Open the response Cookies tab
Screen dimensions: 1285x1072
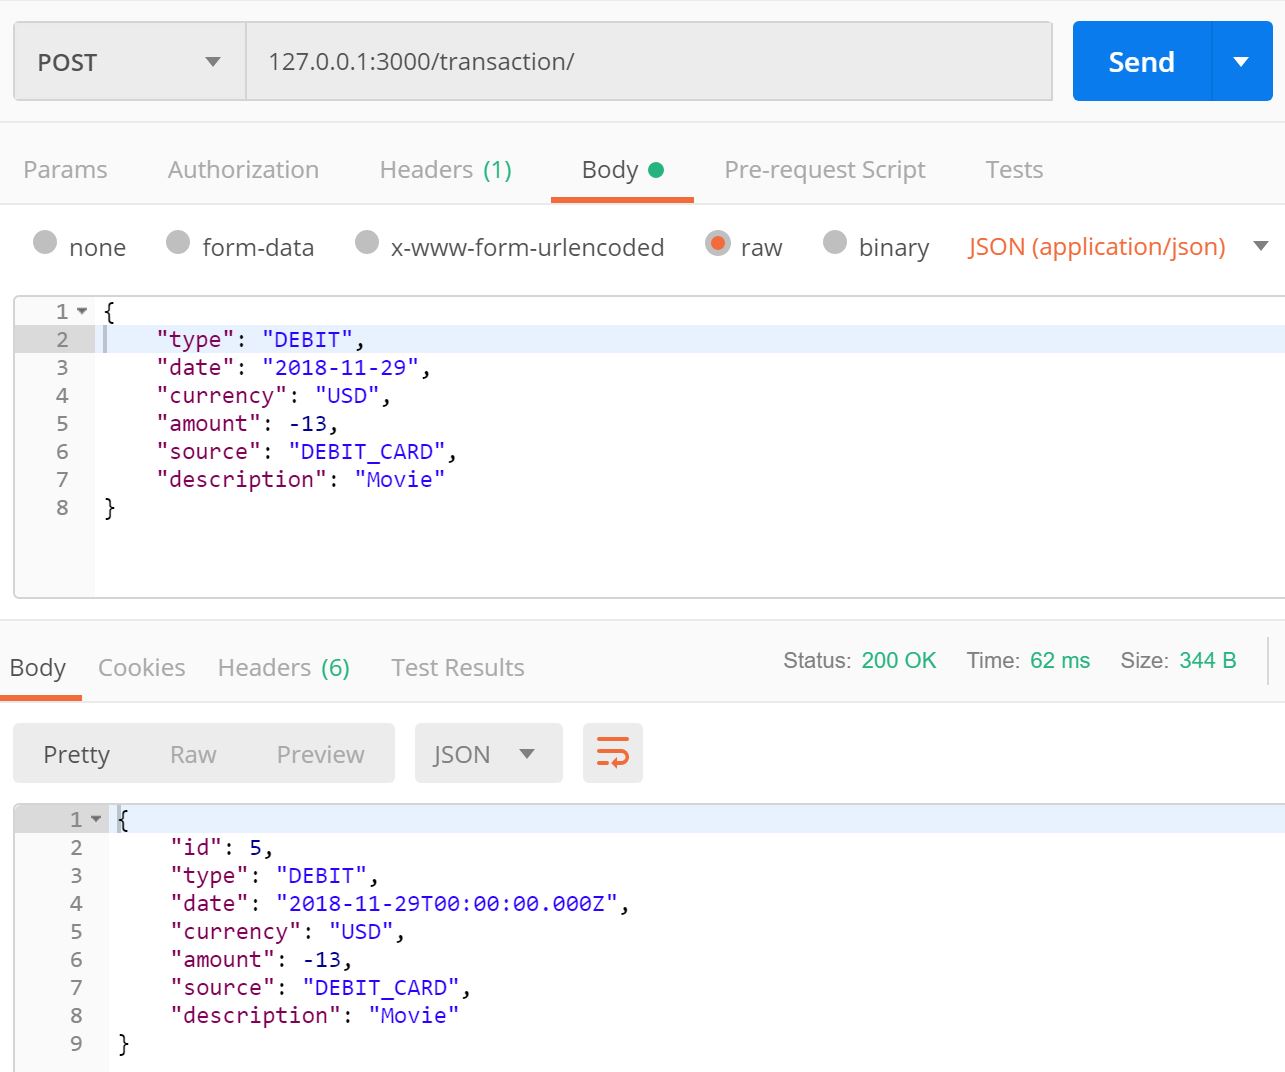142,667
